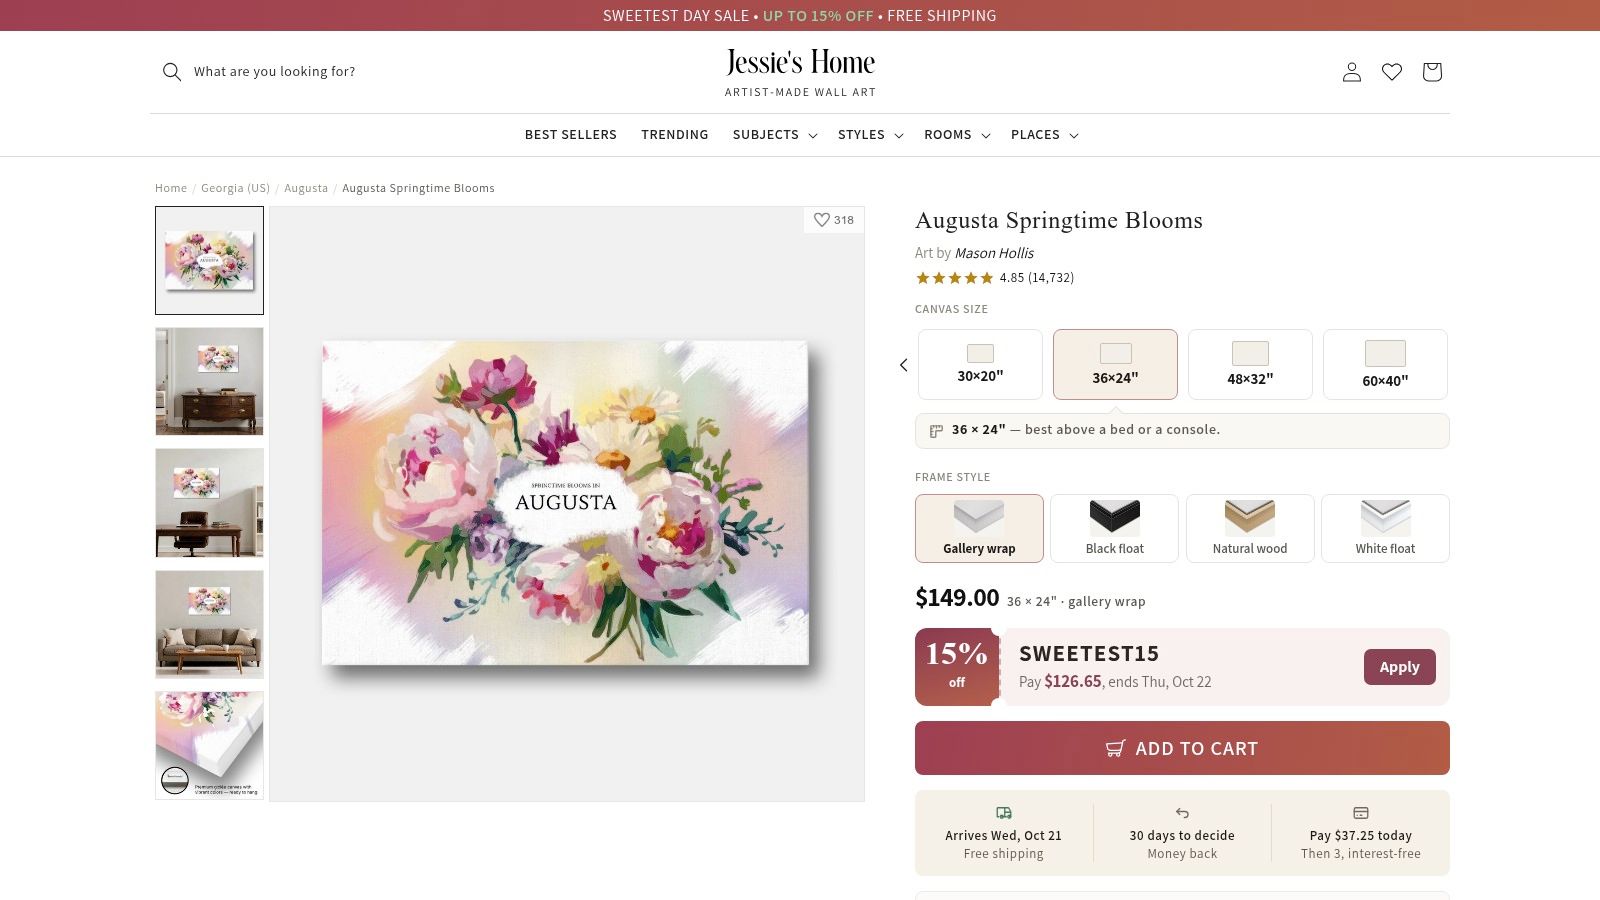This screenshot has width=1600, height=900.
Task: Click the payment card icon above Pay $37.25
Action: pyautogui.click(x=1361, y=813)
